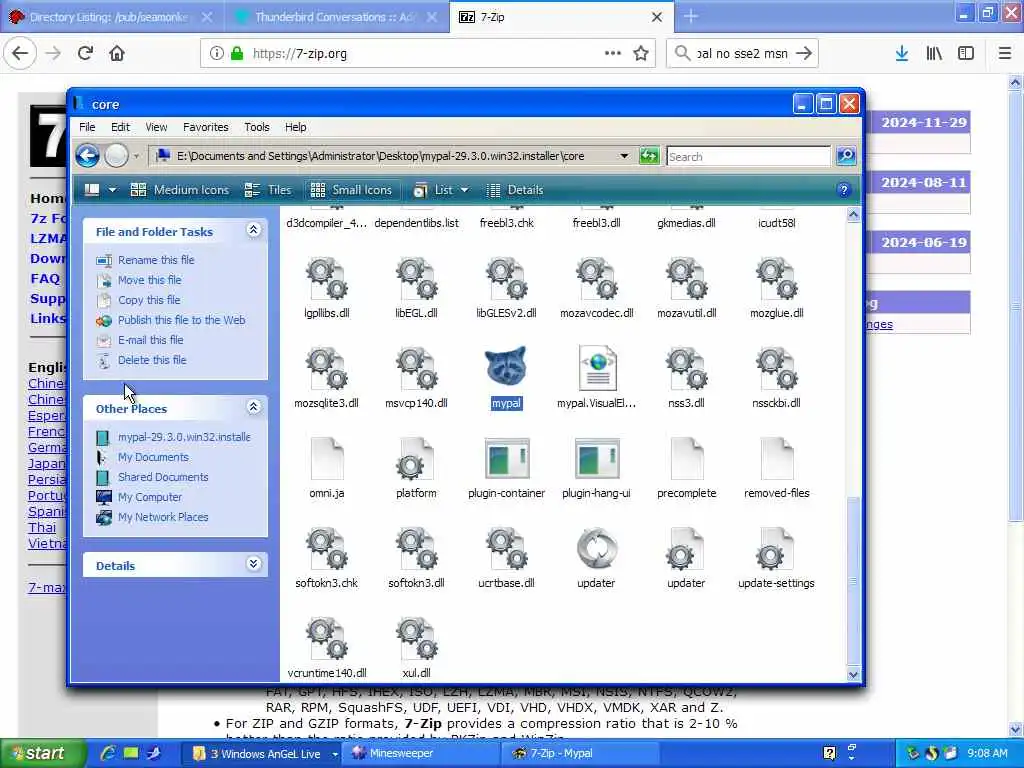
Task: Click Rename this file task link
Action: (156, 260)
